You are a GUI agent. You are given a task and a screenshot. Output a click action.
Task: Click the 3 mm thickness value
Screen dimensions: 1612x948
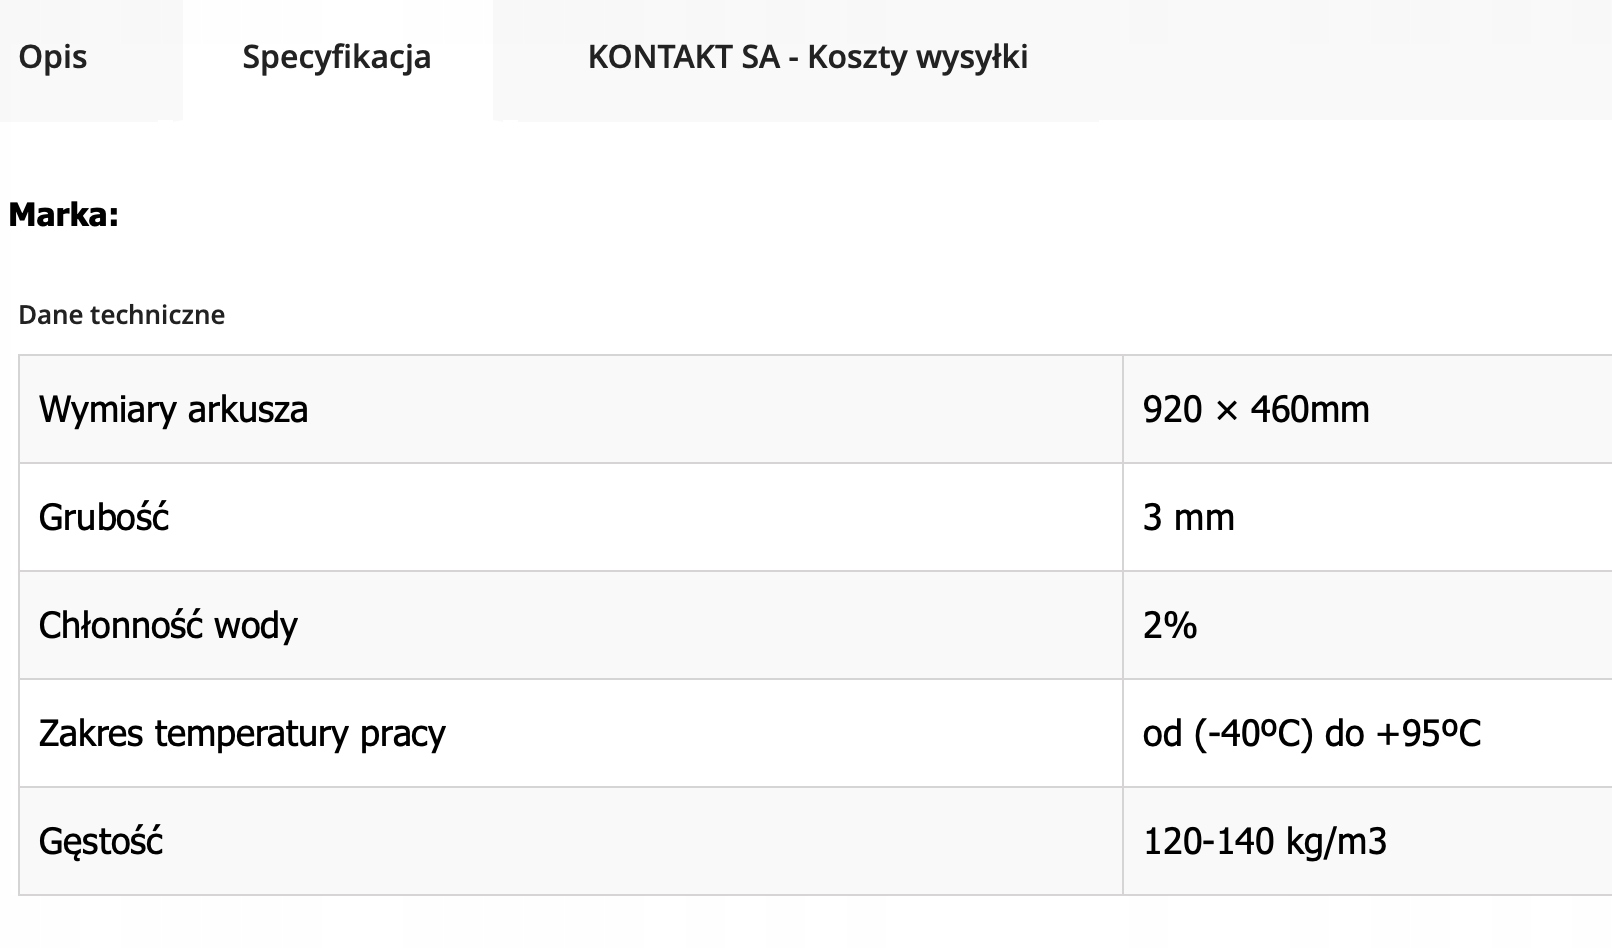click(x=1188, y=518)
